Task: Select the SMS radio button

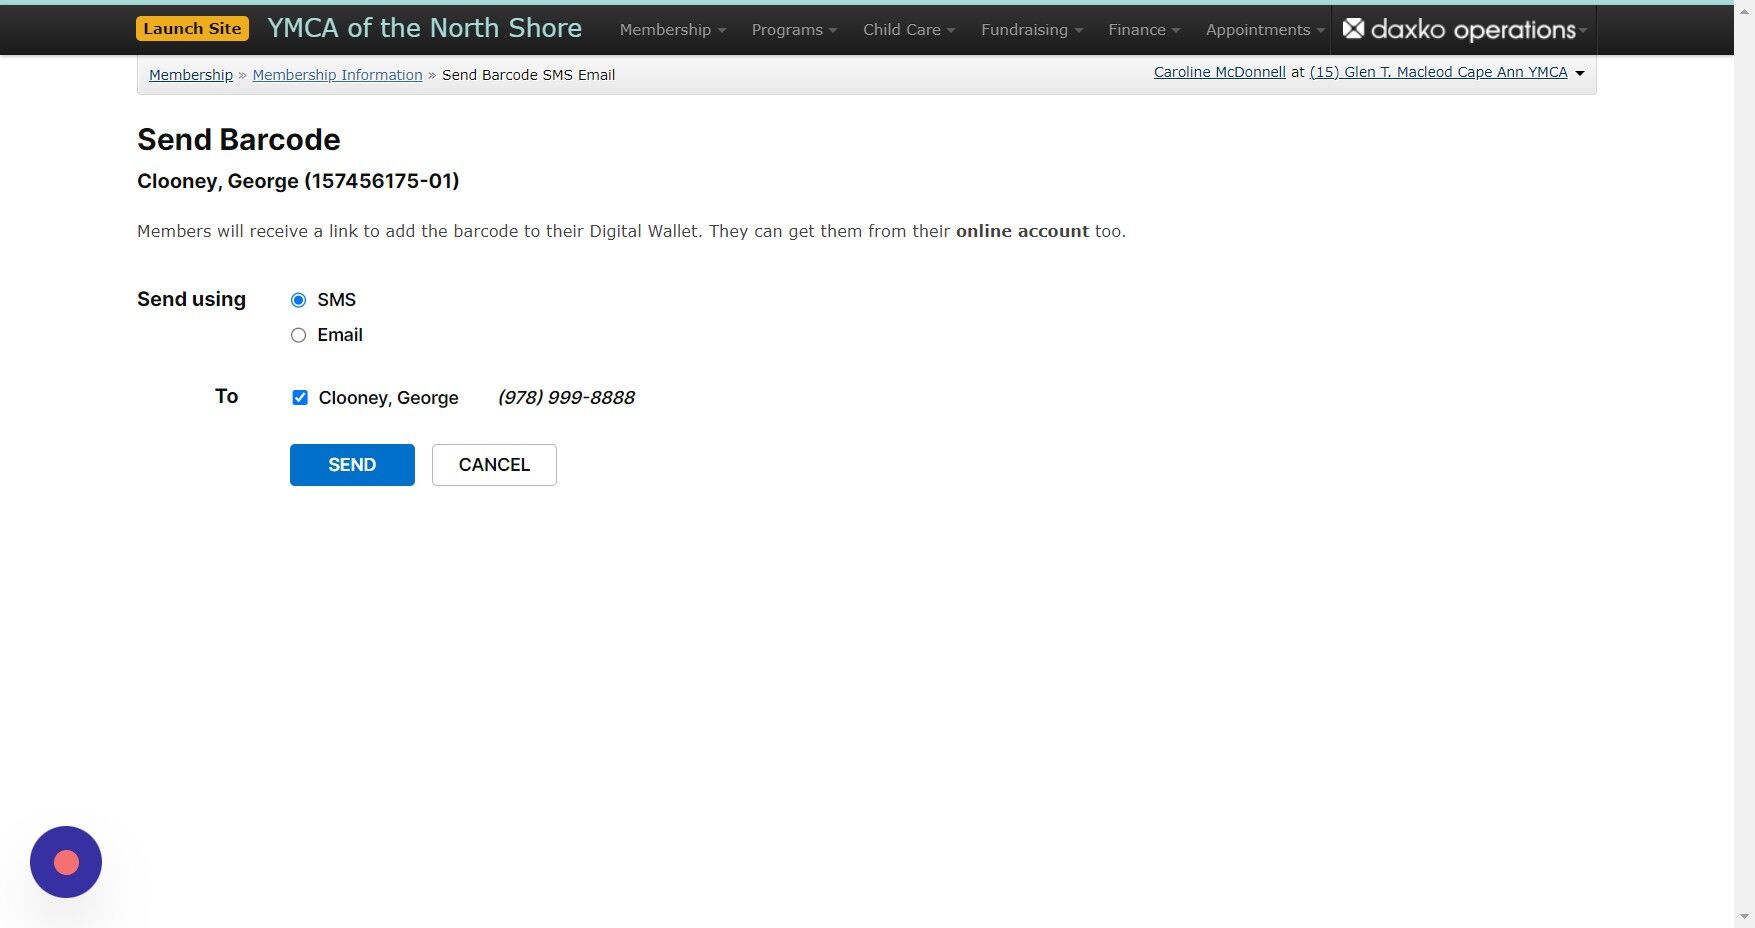Action: (298, 299)
